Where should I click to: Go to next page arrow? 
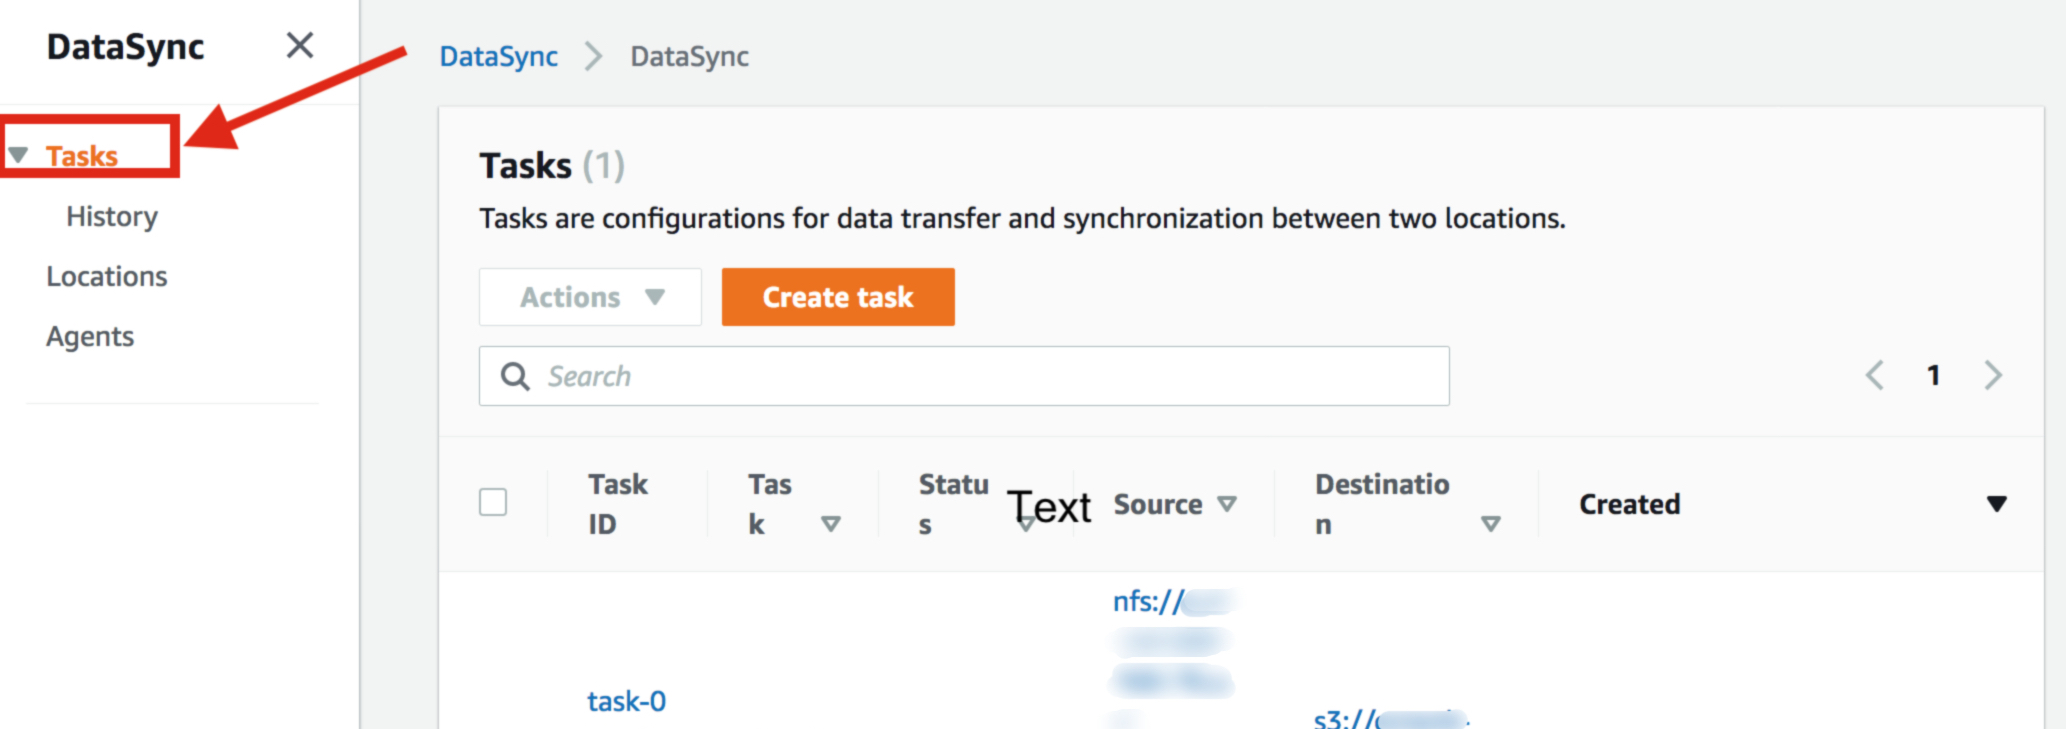click(x=1993, y=375)
